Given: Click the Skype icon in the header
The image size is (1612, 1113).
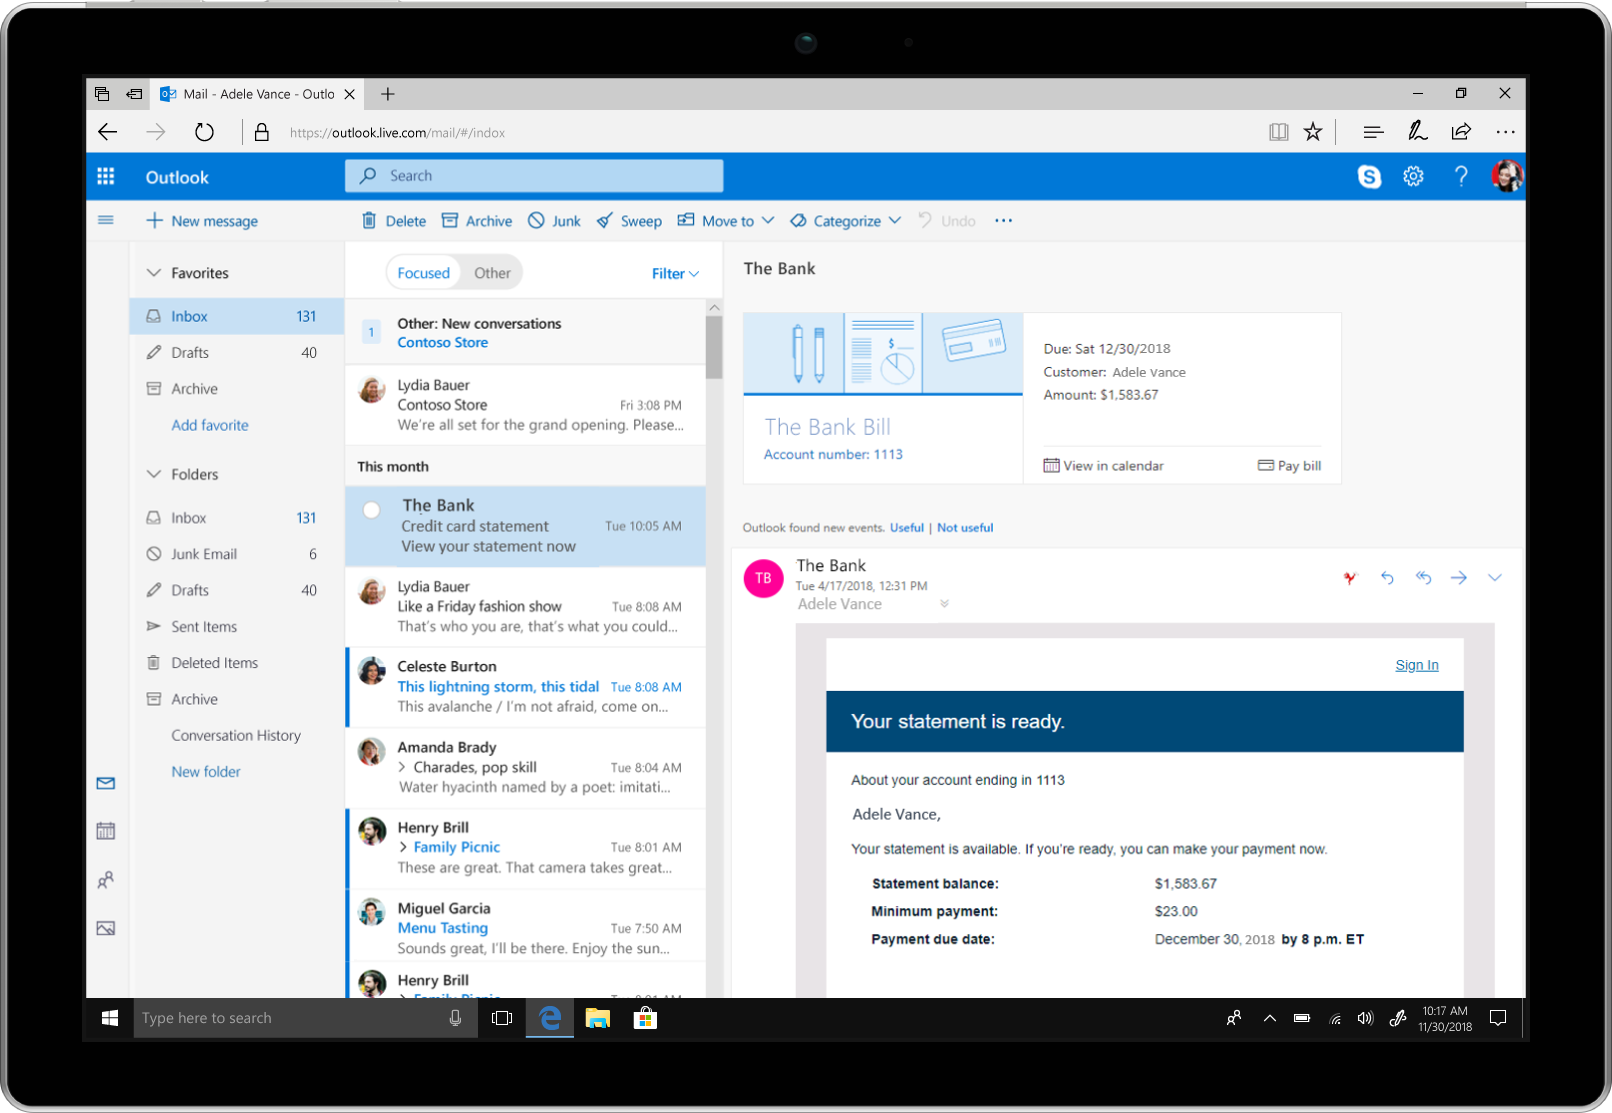Looking at the screenshot, I should 1369,175.
